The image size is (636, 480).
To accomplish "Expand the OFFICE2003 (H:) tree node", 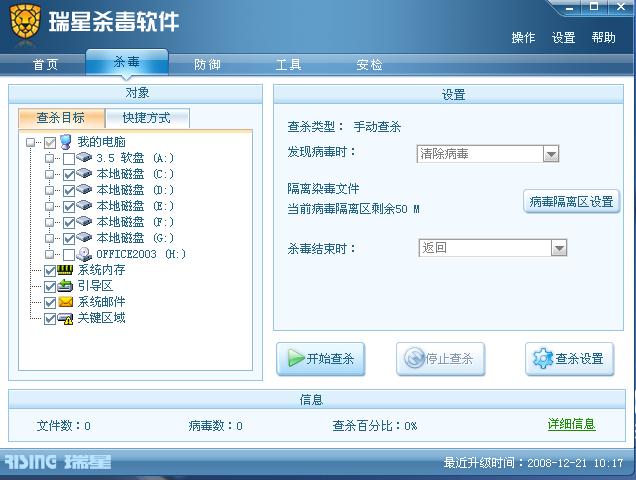I will point(49,254).
